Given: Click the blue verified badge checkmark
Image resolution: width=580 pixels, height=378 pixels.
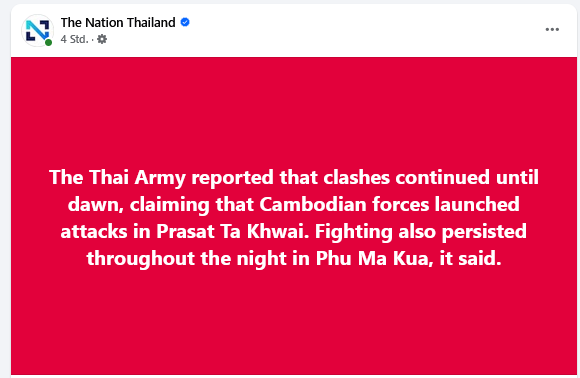Looking at the screenshot, I should [x=185, y=22].
